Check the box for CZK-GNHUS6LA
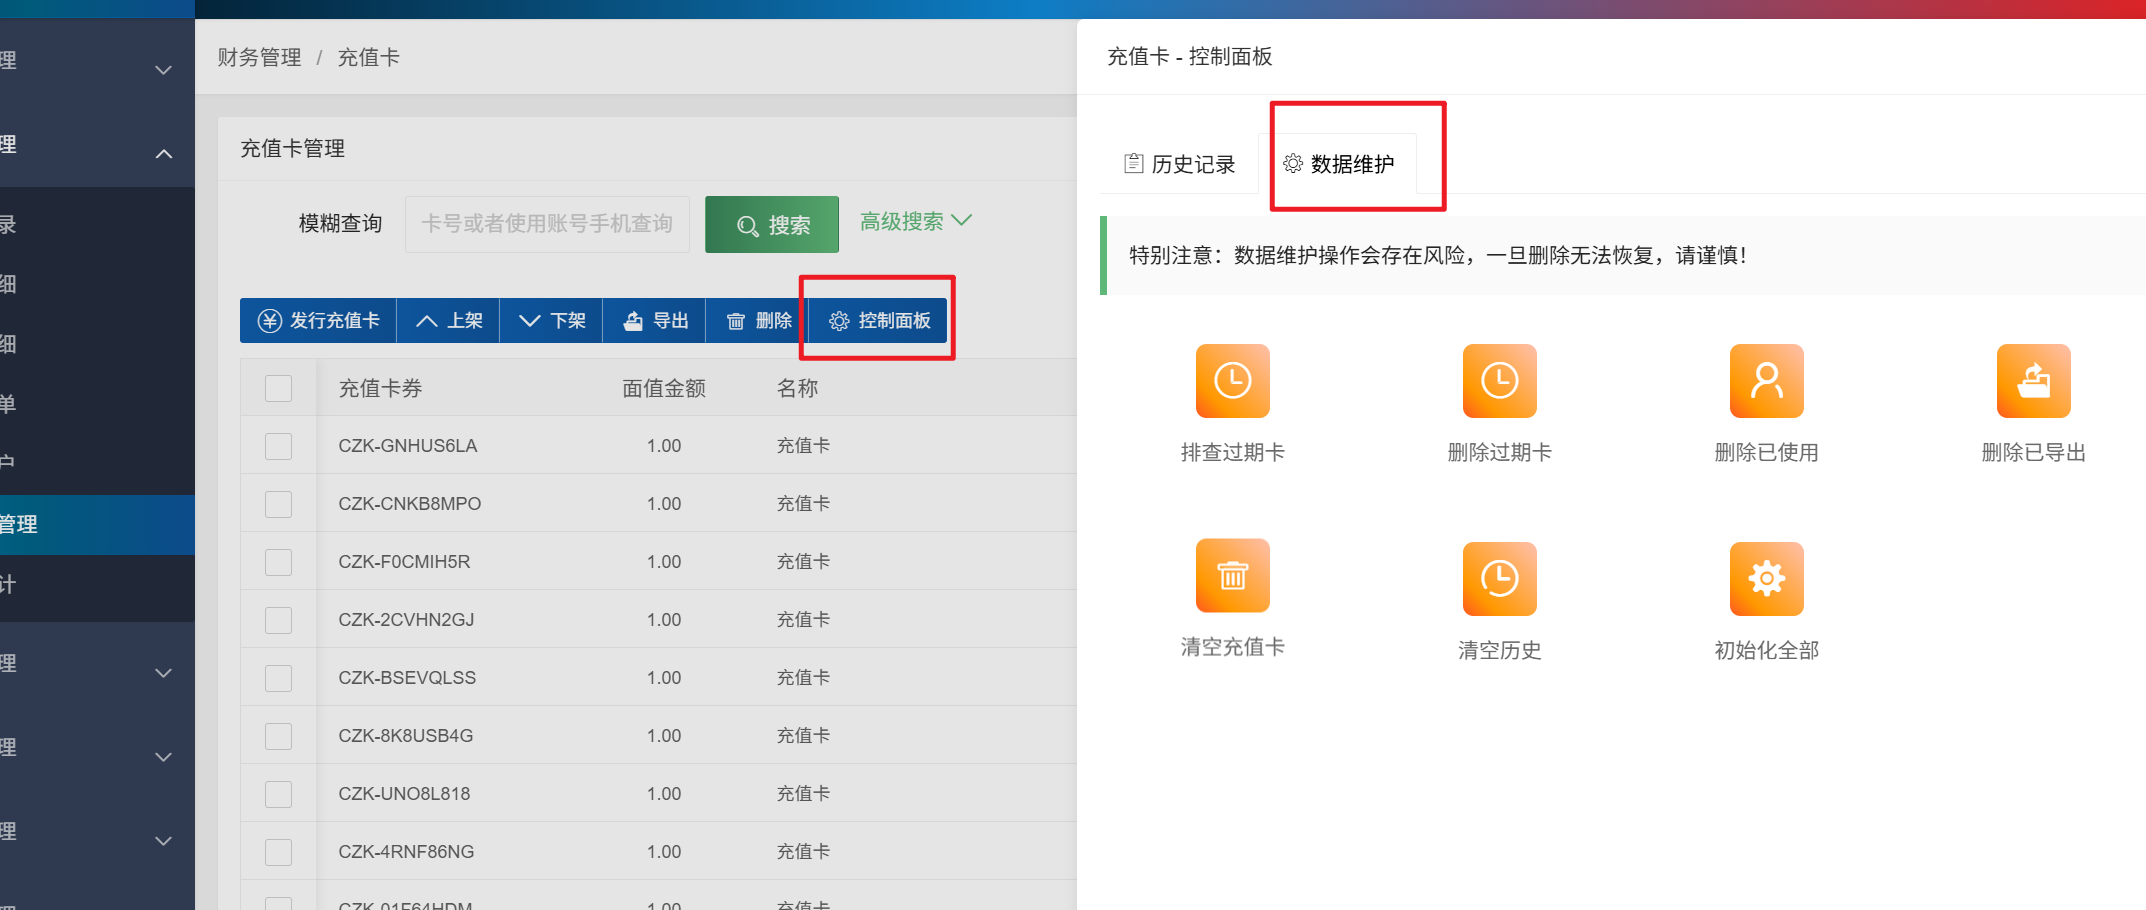This screenshot has height=910, width=2146. [278, 446]
